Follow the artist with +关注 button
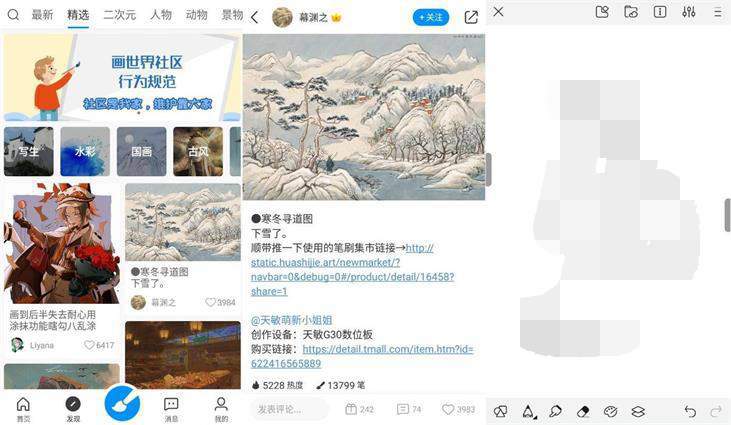 click(431, 17)
